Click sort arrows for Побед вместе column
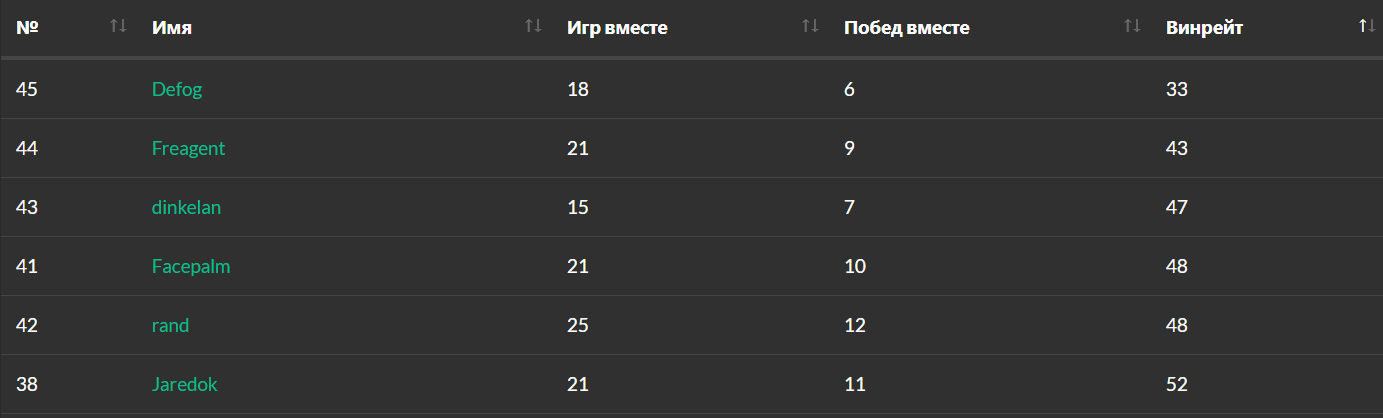1383x418 pixels. click(x=1132, y=27)
